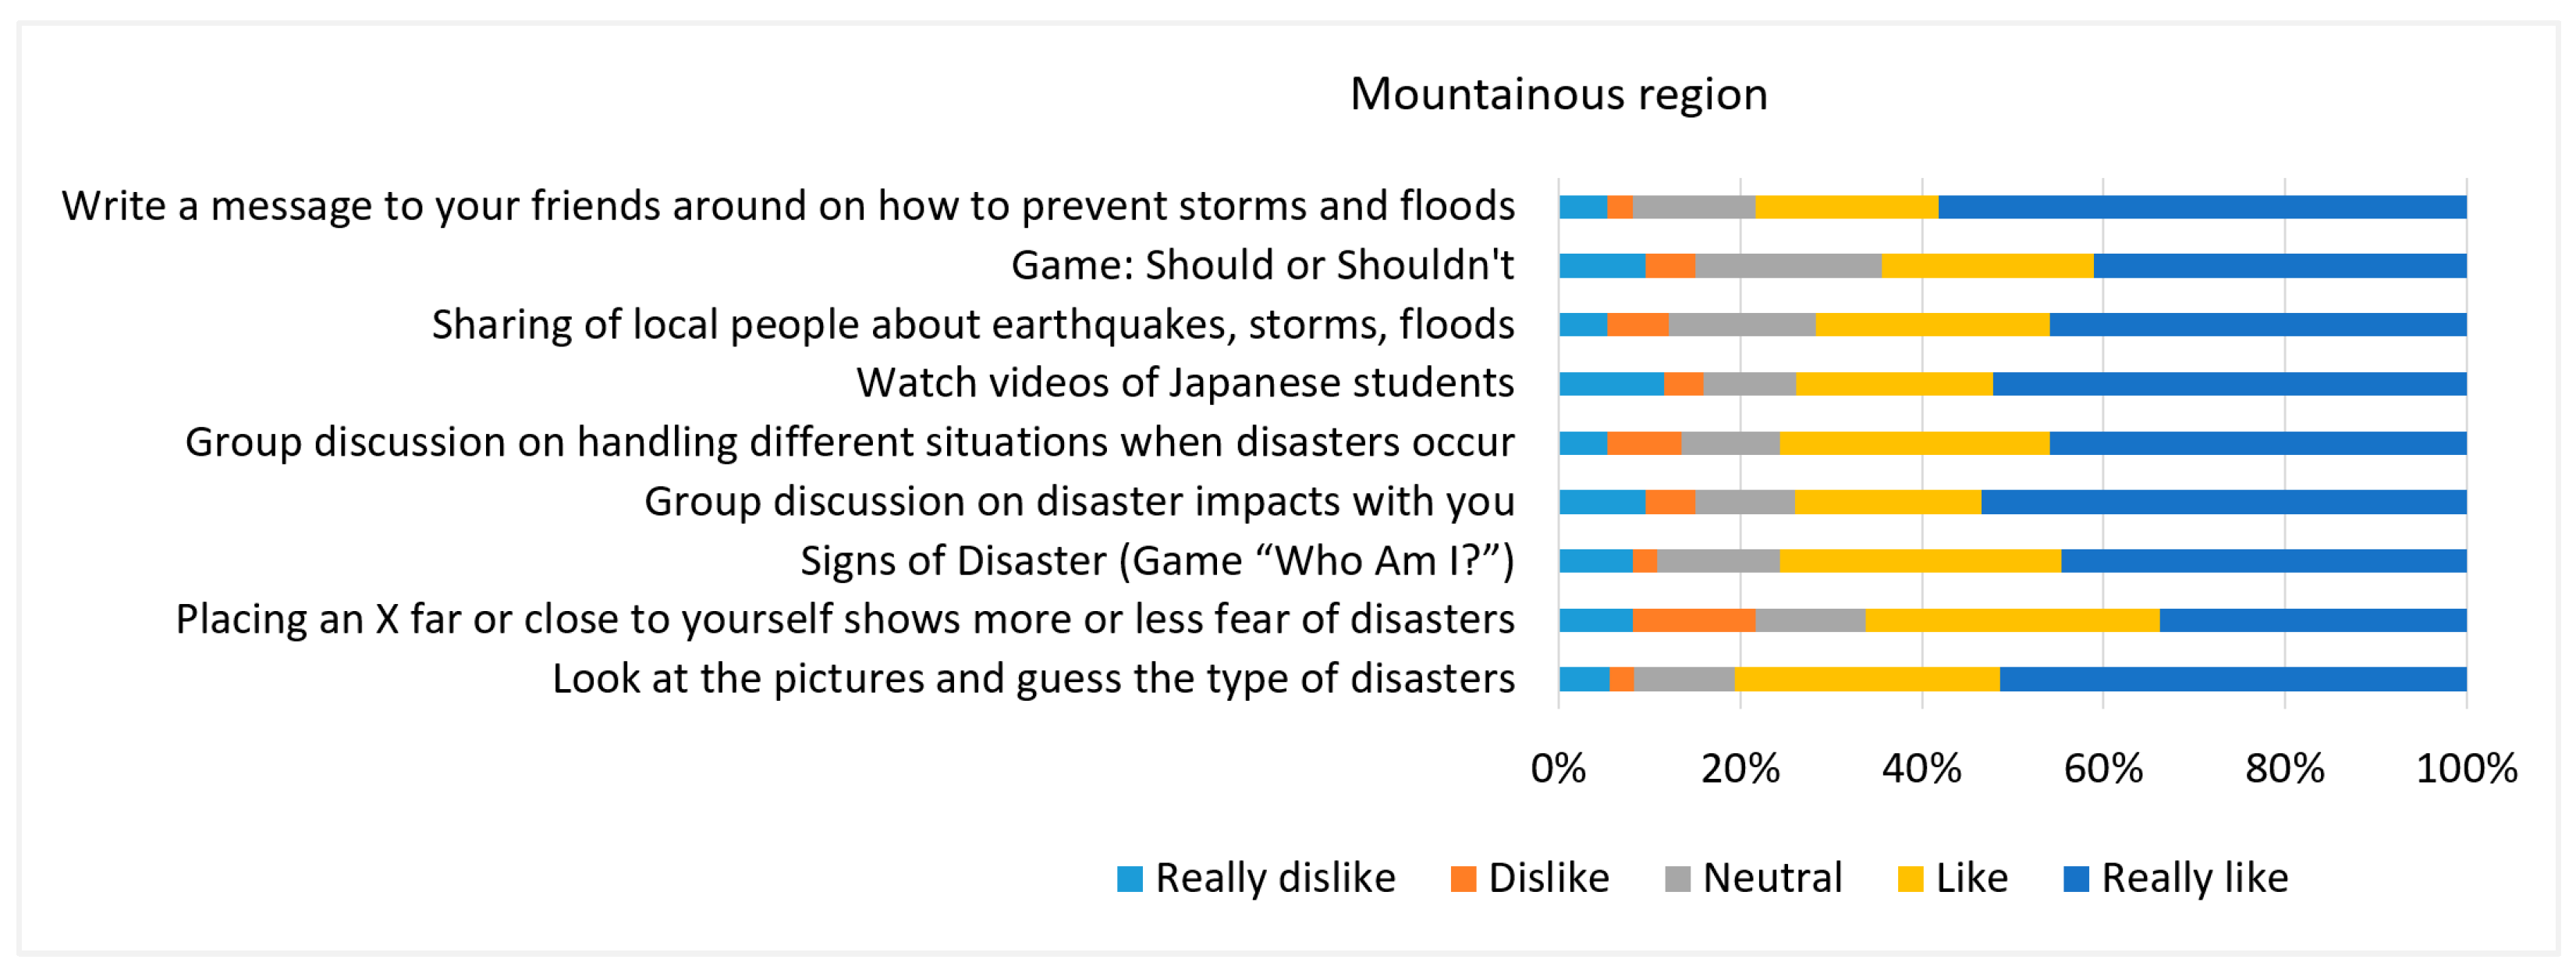Click yellow Like segment of Signs of Disaster bar

pyautogui.click(x=1920, y=561)
